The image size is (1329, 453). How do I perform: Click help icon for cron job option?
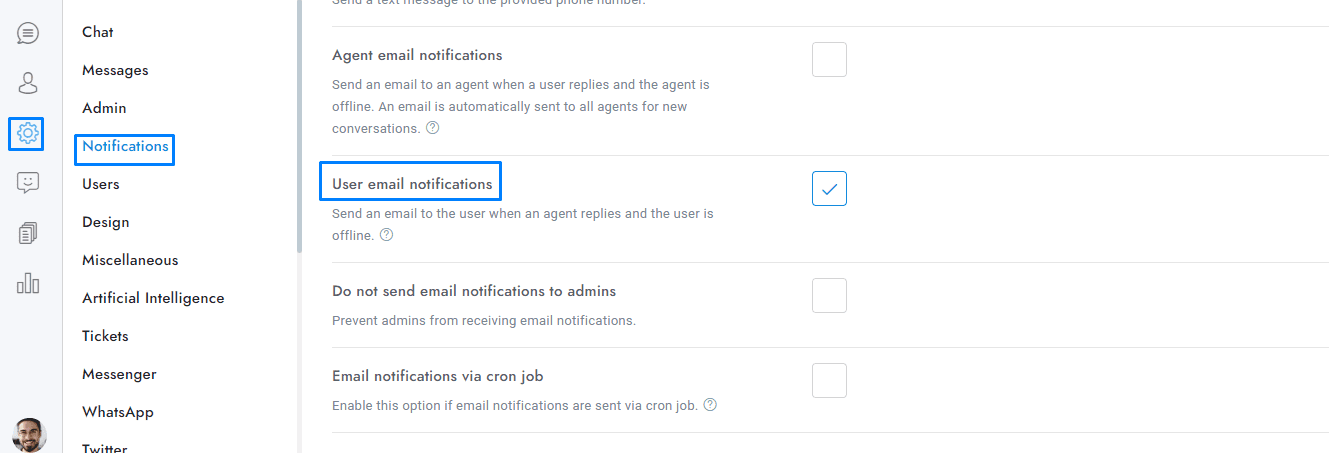point(710,405)
